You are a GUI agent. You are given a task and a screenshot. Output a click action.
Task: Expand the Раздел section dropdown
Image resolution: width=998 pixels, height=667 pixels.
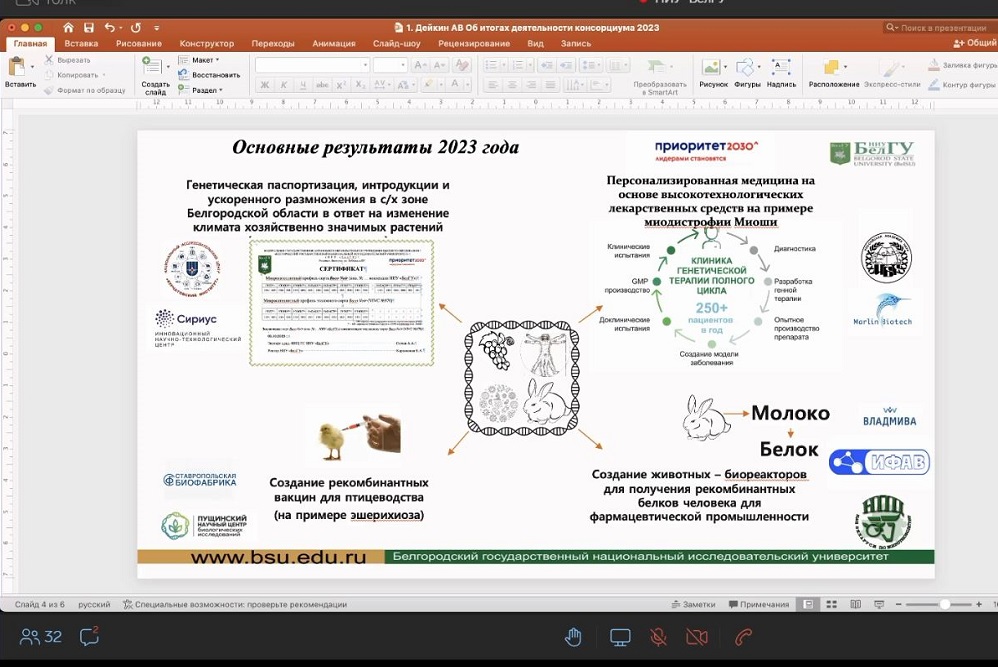(206, 90)
